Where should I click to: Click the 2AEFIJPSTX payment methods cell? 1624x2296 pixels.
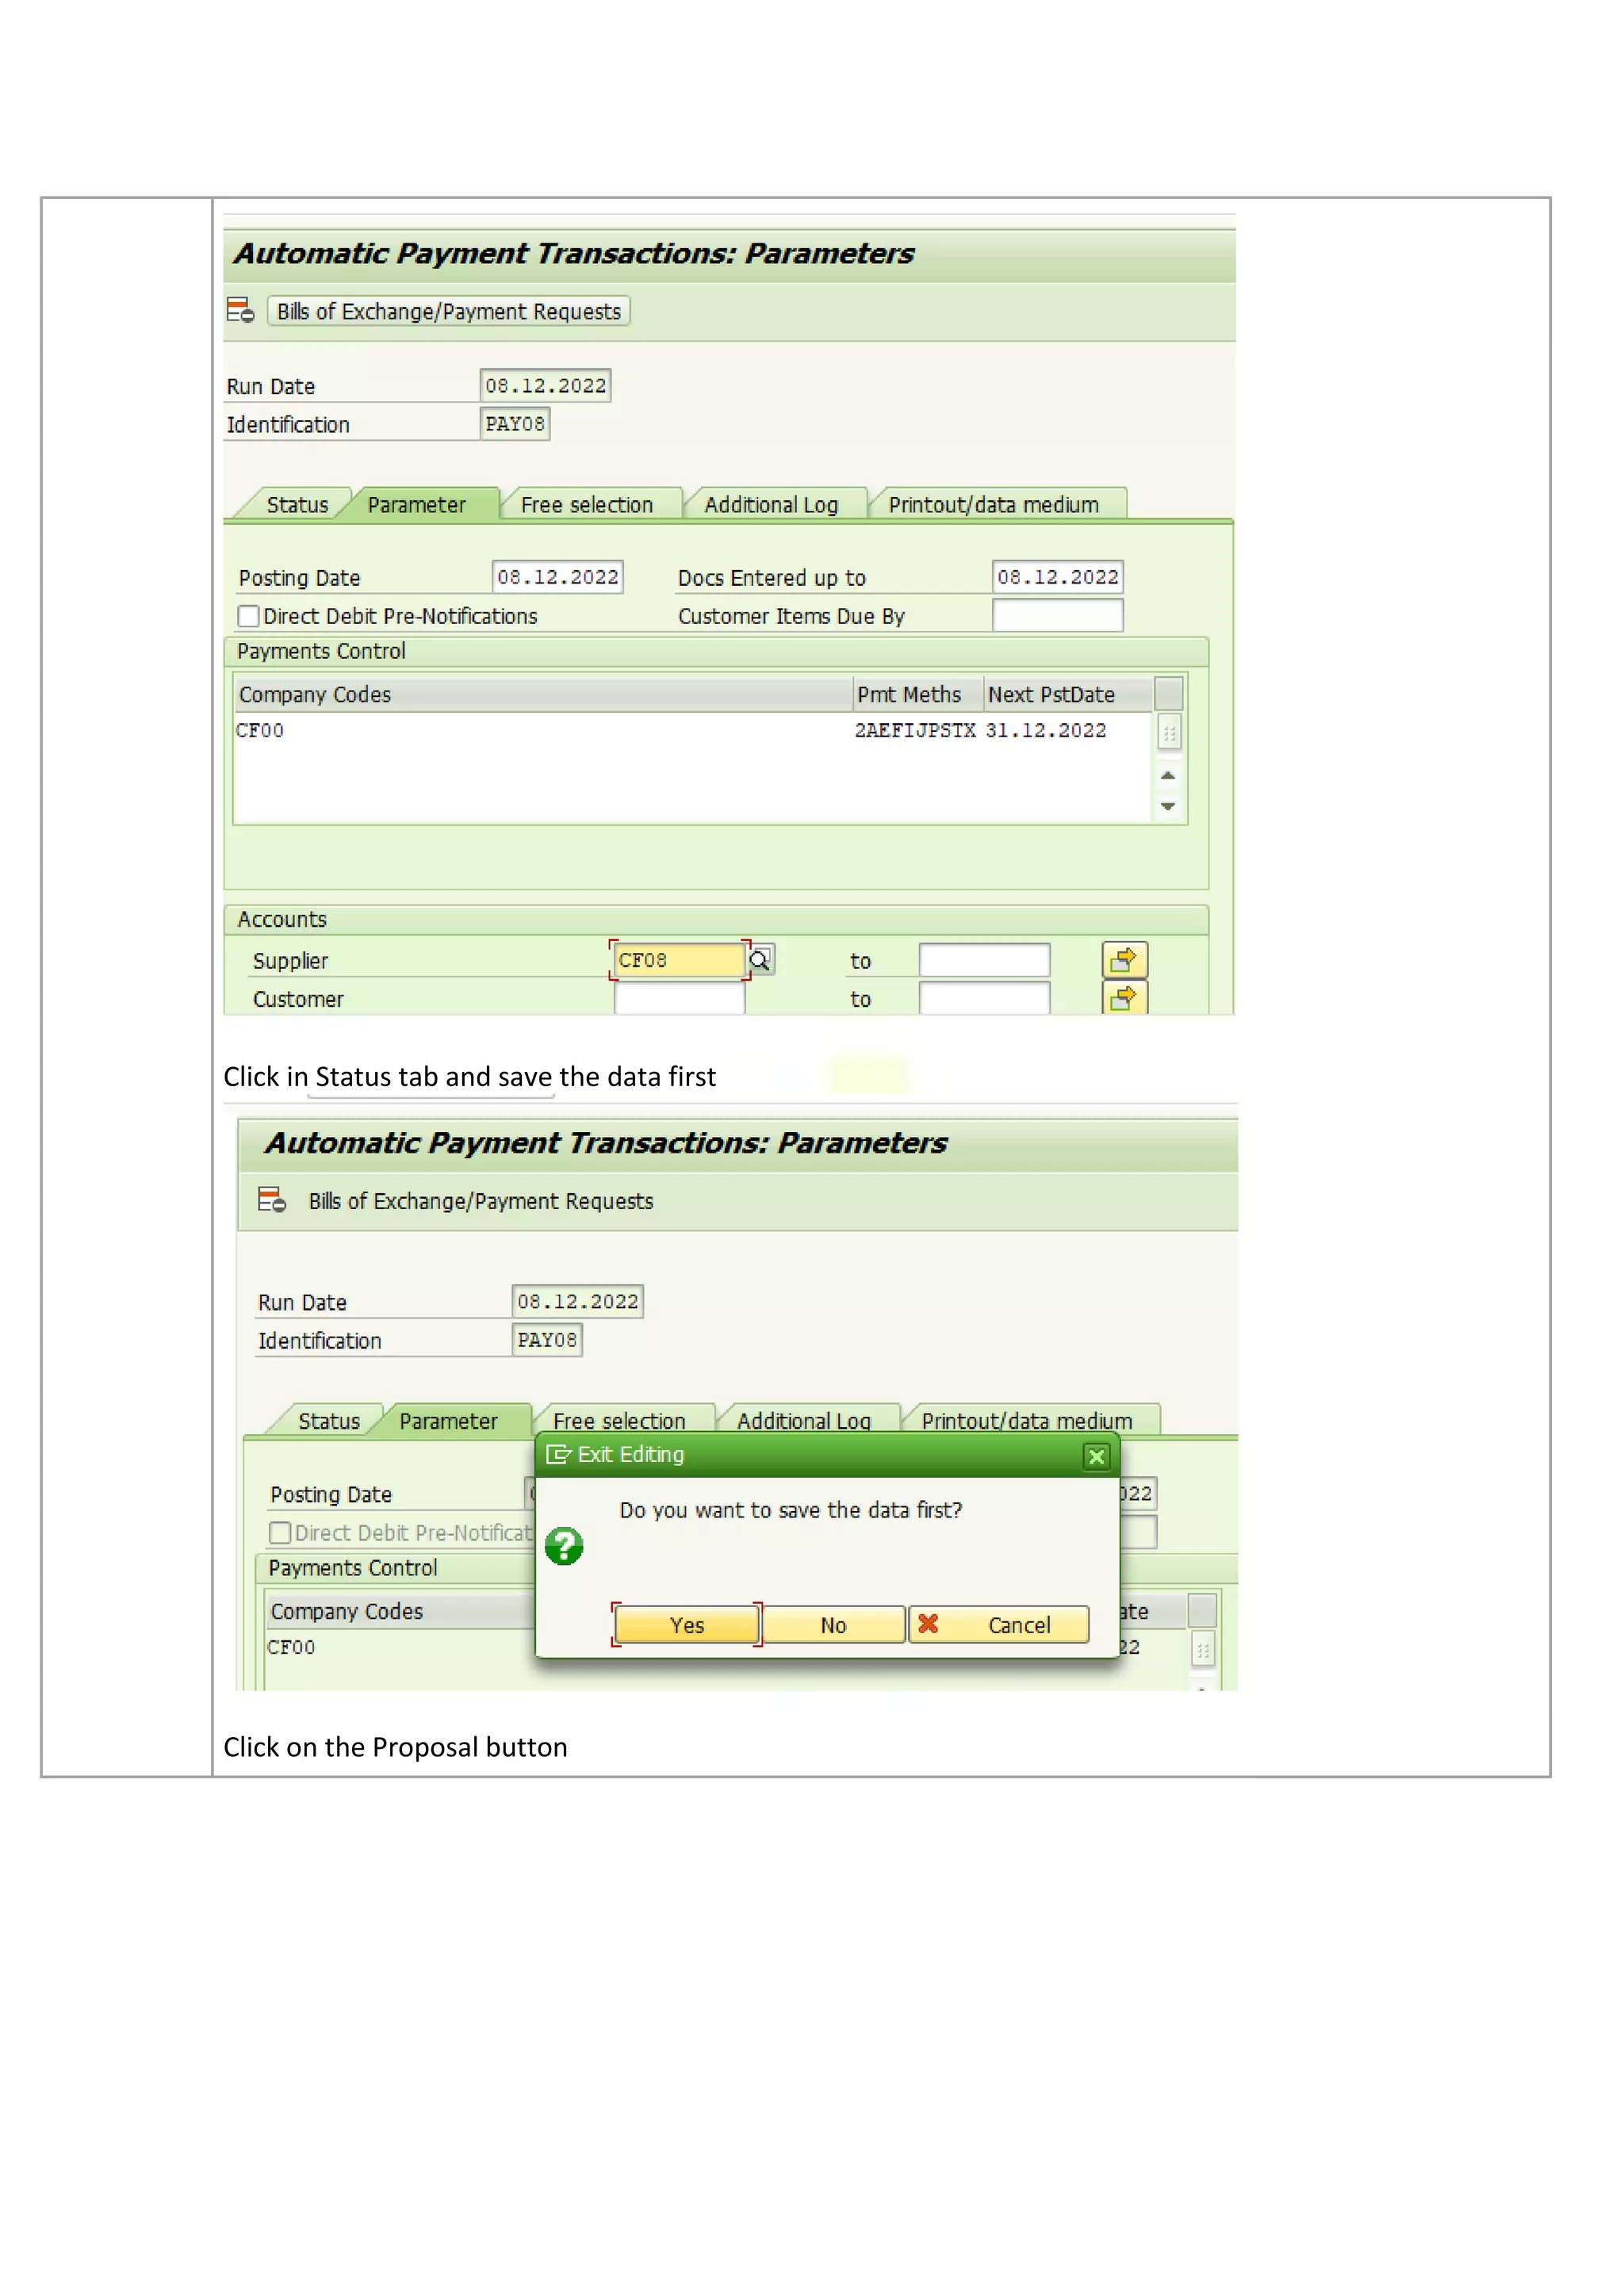pos(915,731)
